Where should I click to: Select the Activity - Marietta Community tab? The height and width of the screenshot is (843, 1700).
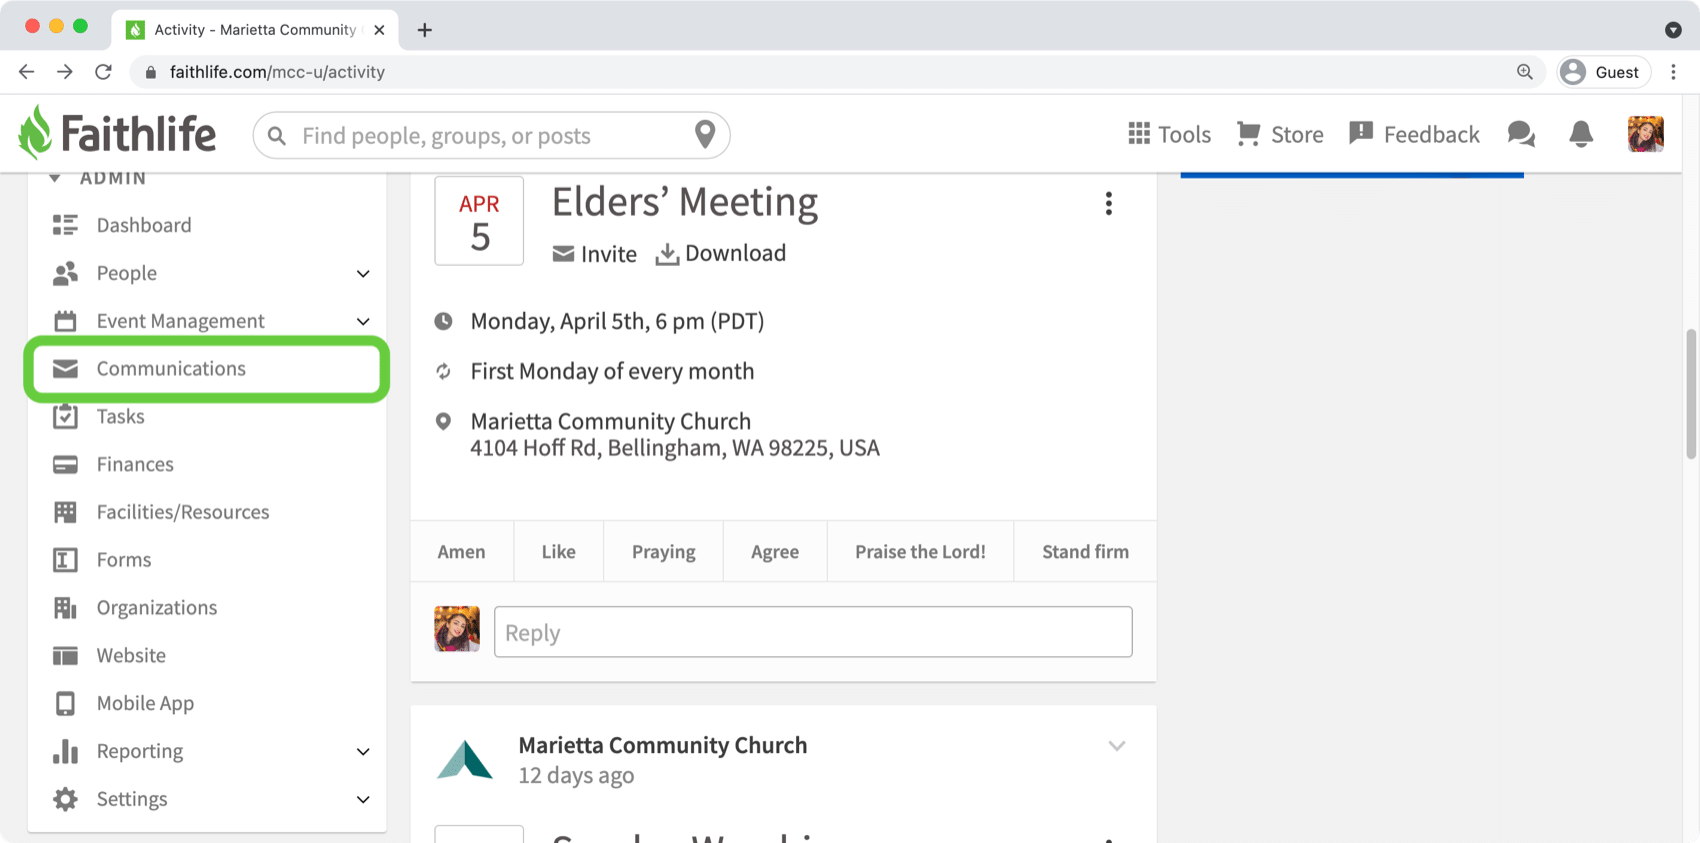point(255,30)
